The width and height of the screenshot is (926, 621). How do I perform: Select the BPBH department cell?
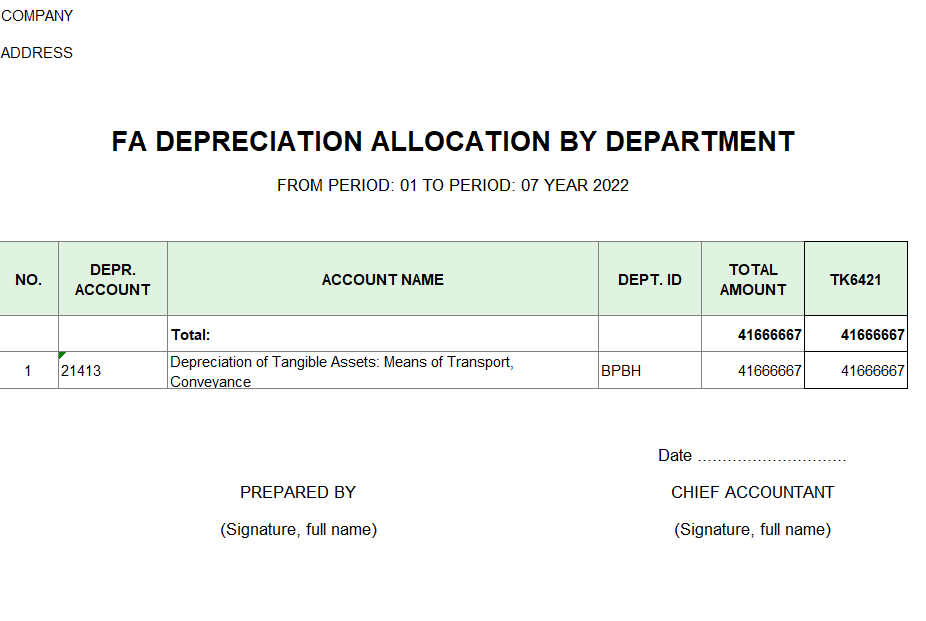[621, 371]
